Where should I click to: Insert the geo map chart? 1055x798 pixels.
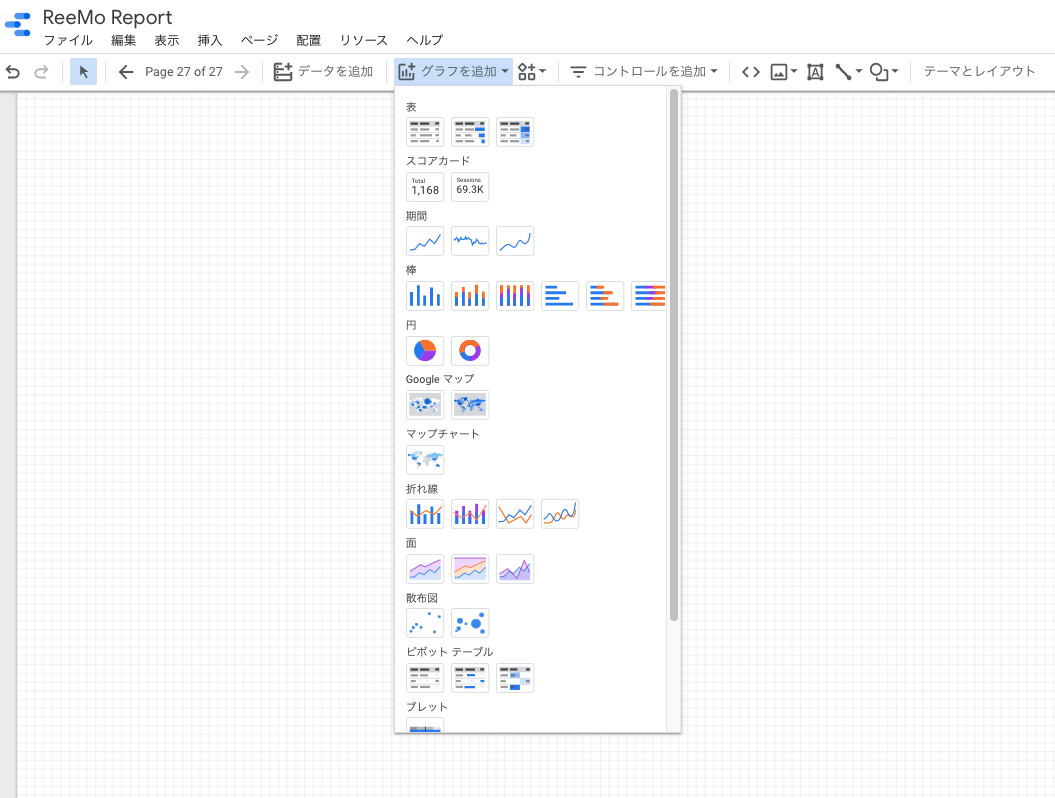click(x=424, y=460)
